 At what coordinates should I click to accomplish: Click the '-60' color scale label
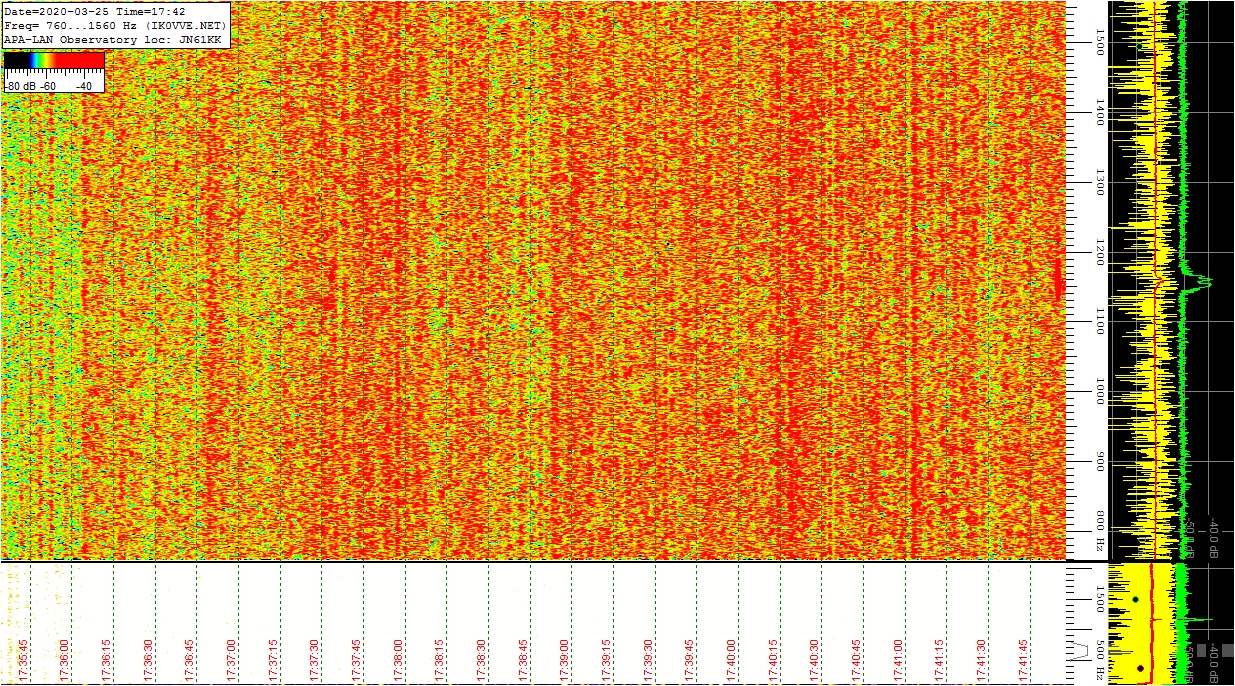point(48,86)
